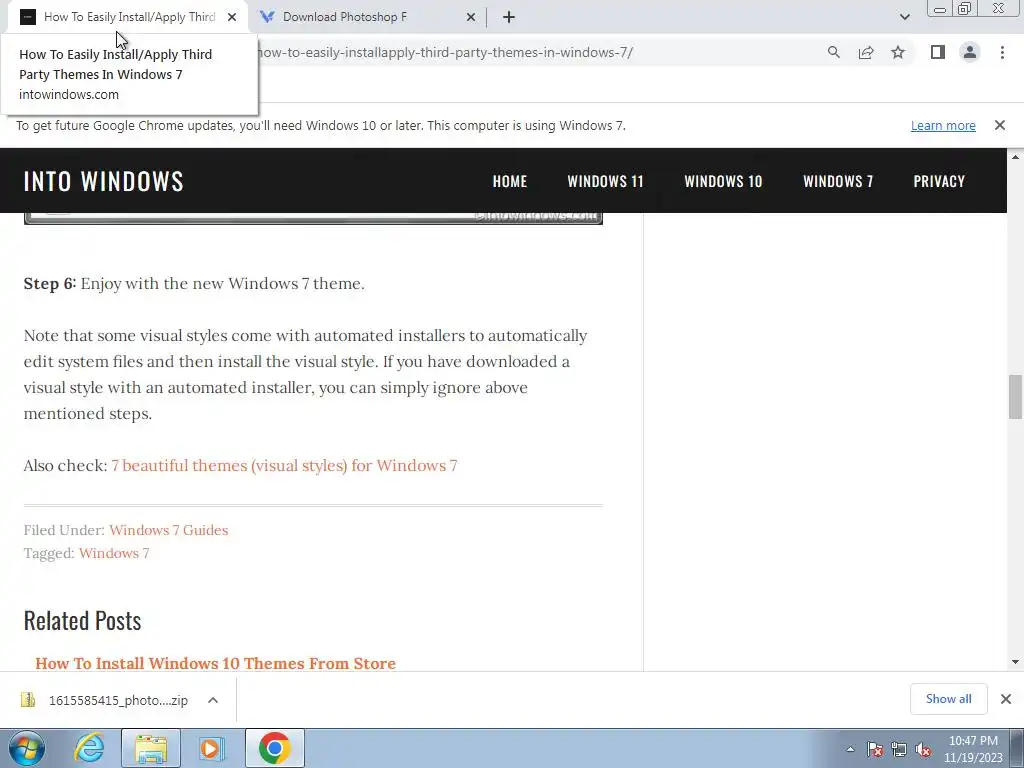Expand the tab search dropdown arrow
The width and height of the screenshot is (1024, 768).
click(x=904, y=18)
